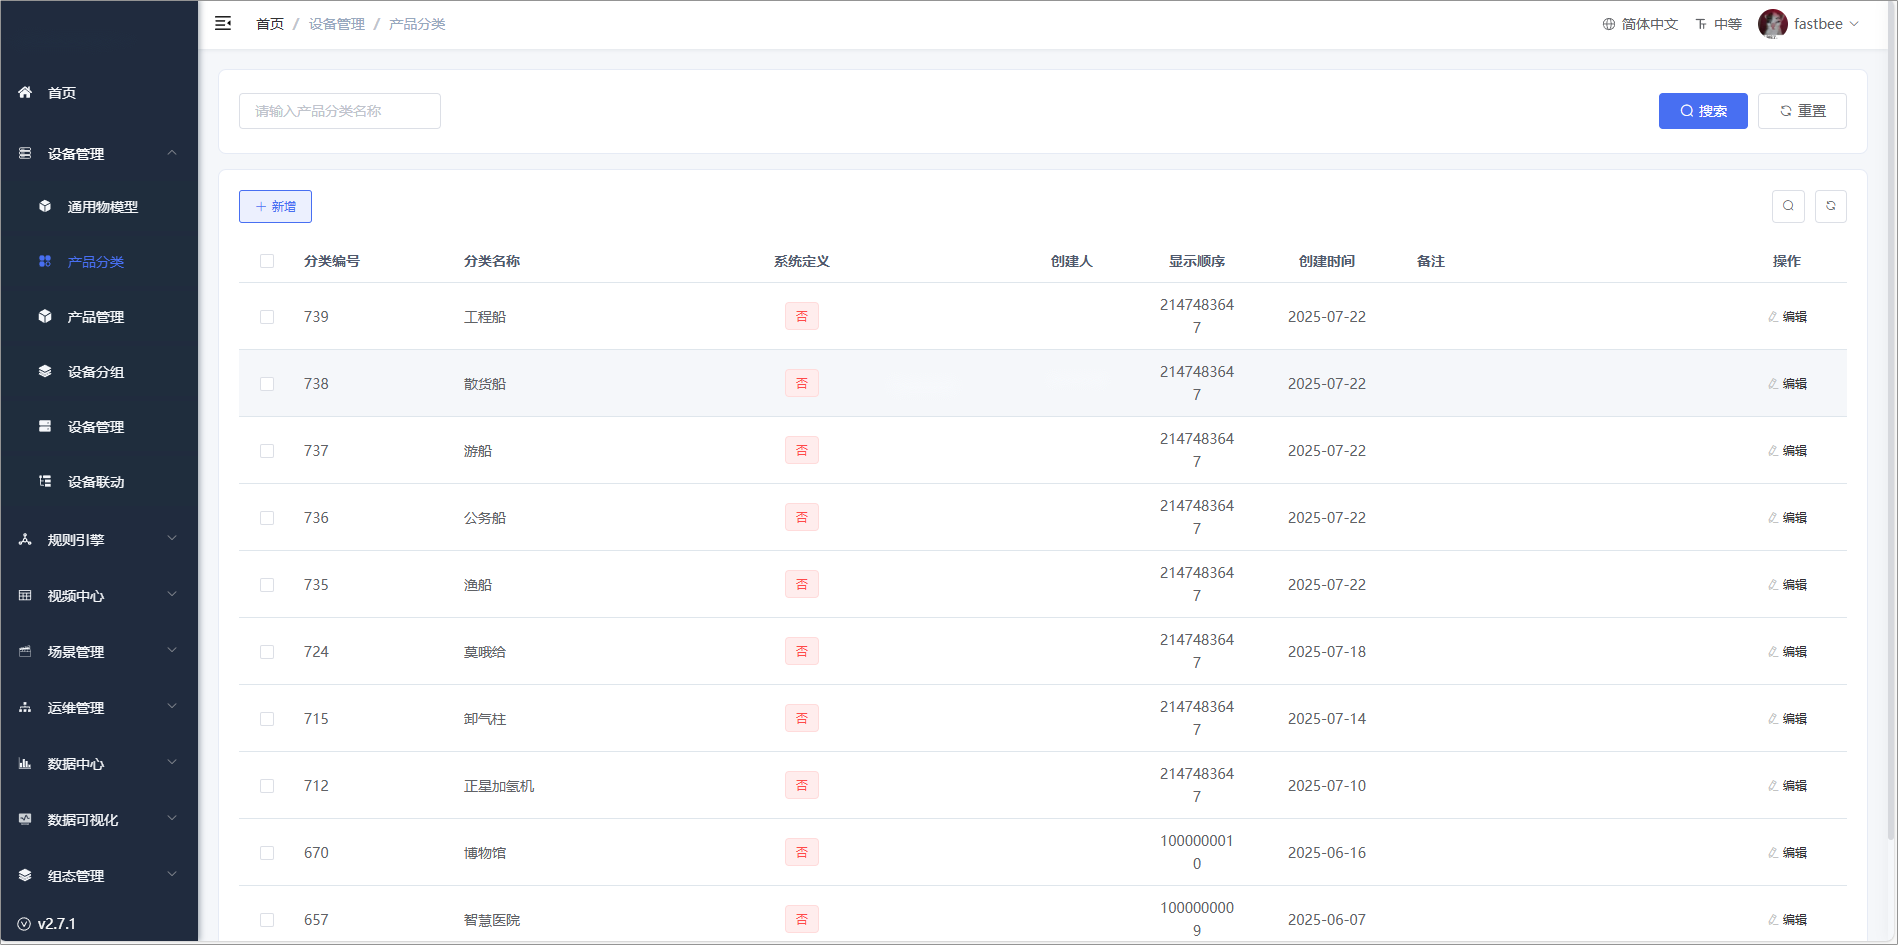The height and width of the screenshot is (945, 1898).
Task: Refresh the table using circular arrow icon
Action: [1830, 206]
